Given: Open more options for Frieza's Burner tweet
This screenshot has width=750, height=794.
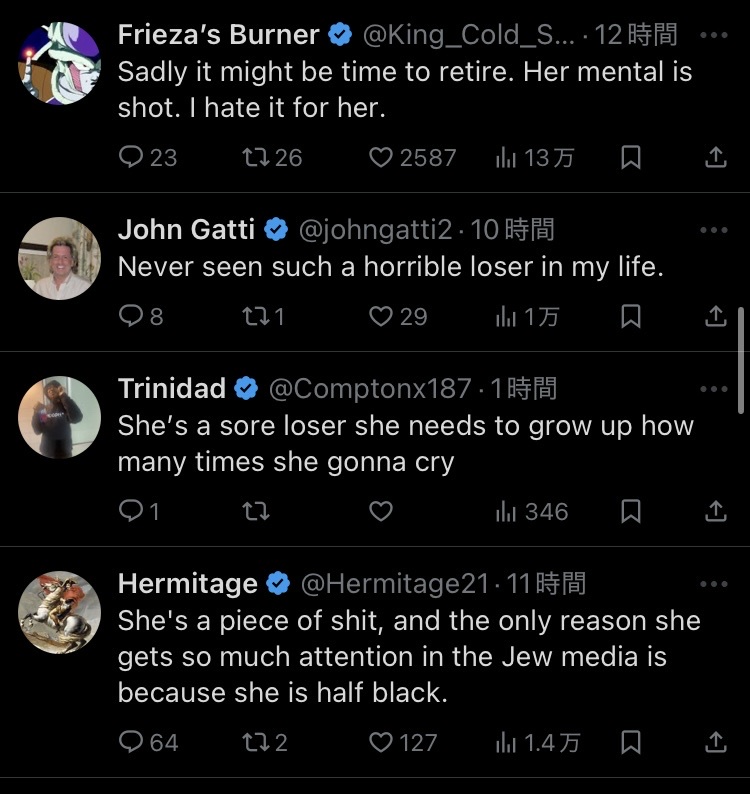Looking at the screenshot, I should click(x=714, y=35).
